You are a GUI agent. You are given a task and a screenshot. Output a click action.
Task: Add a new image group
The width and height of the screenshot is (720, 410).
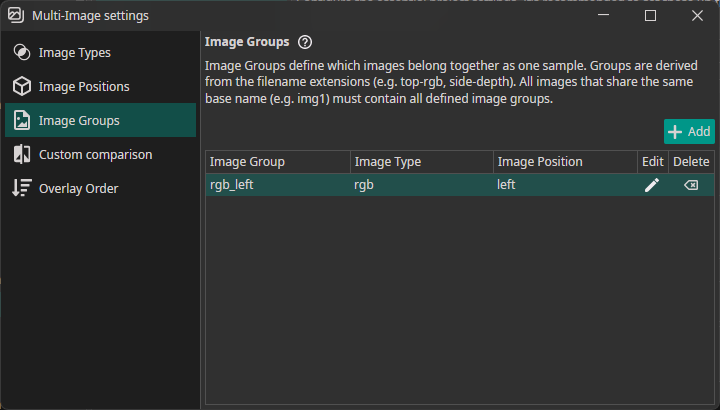click(x=689, y=132)
